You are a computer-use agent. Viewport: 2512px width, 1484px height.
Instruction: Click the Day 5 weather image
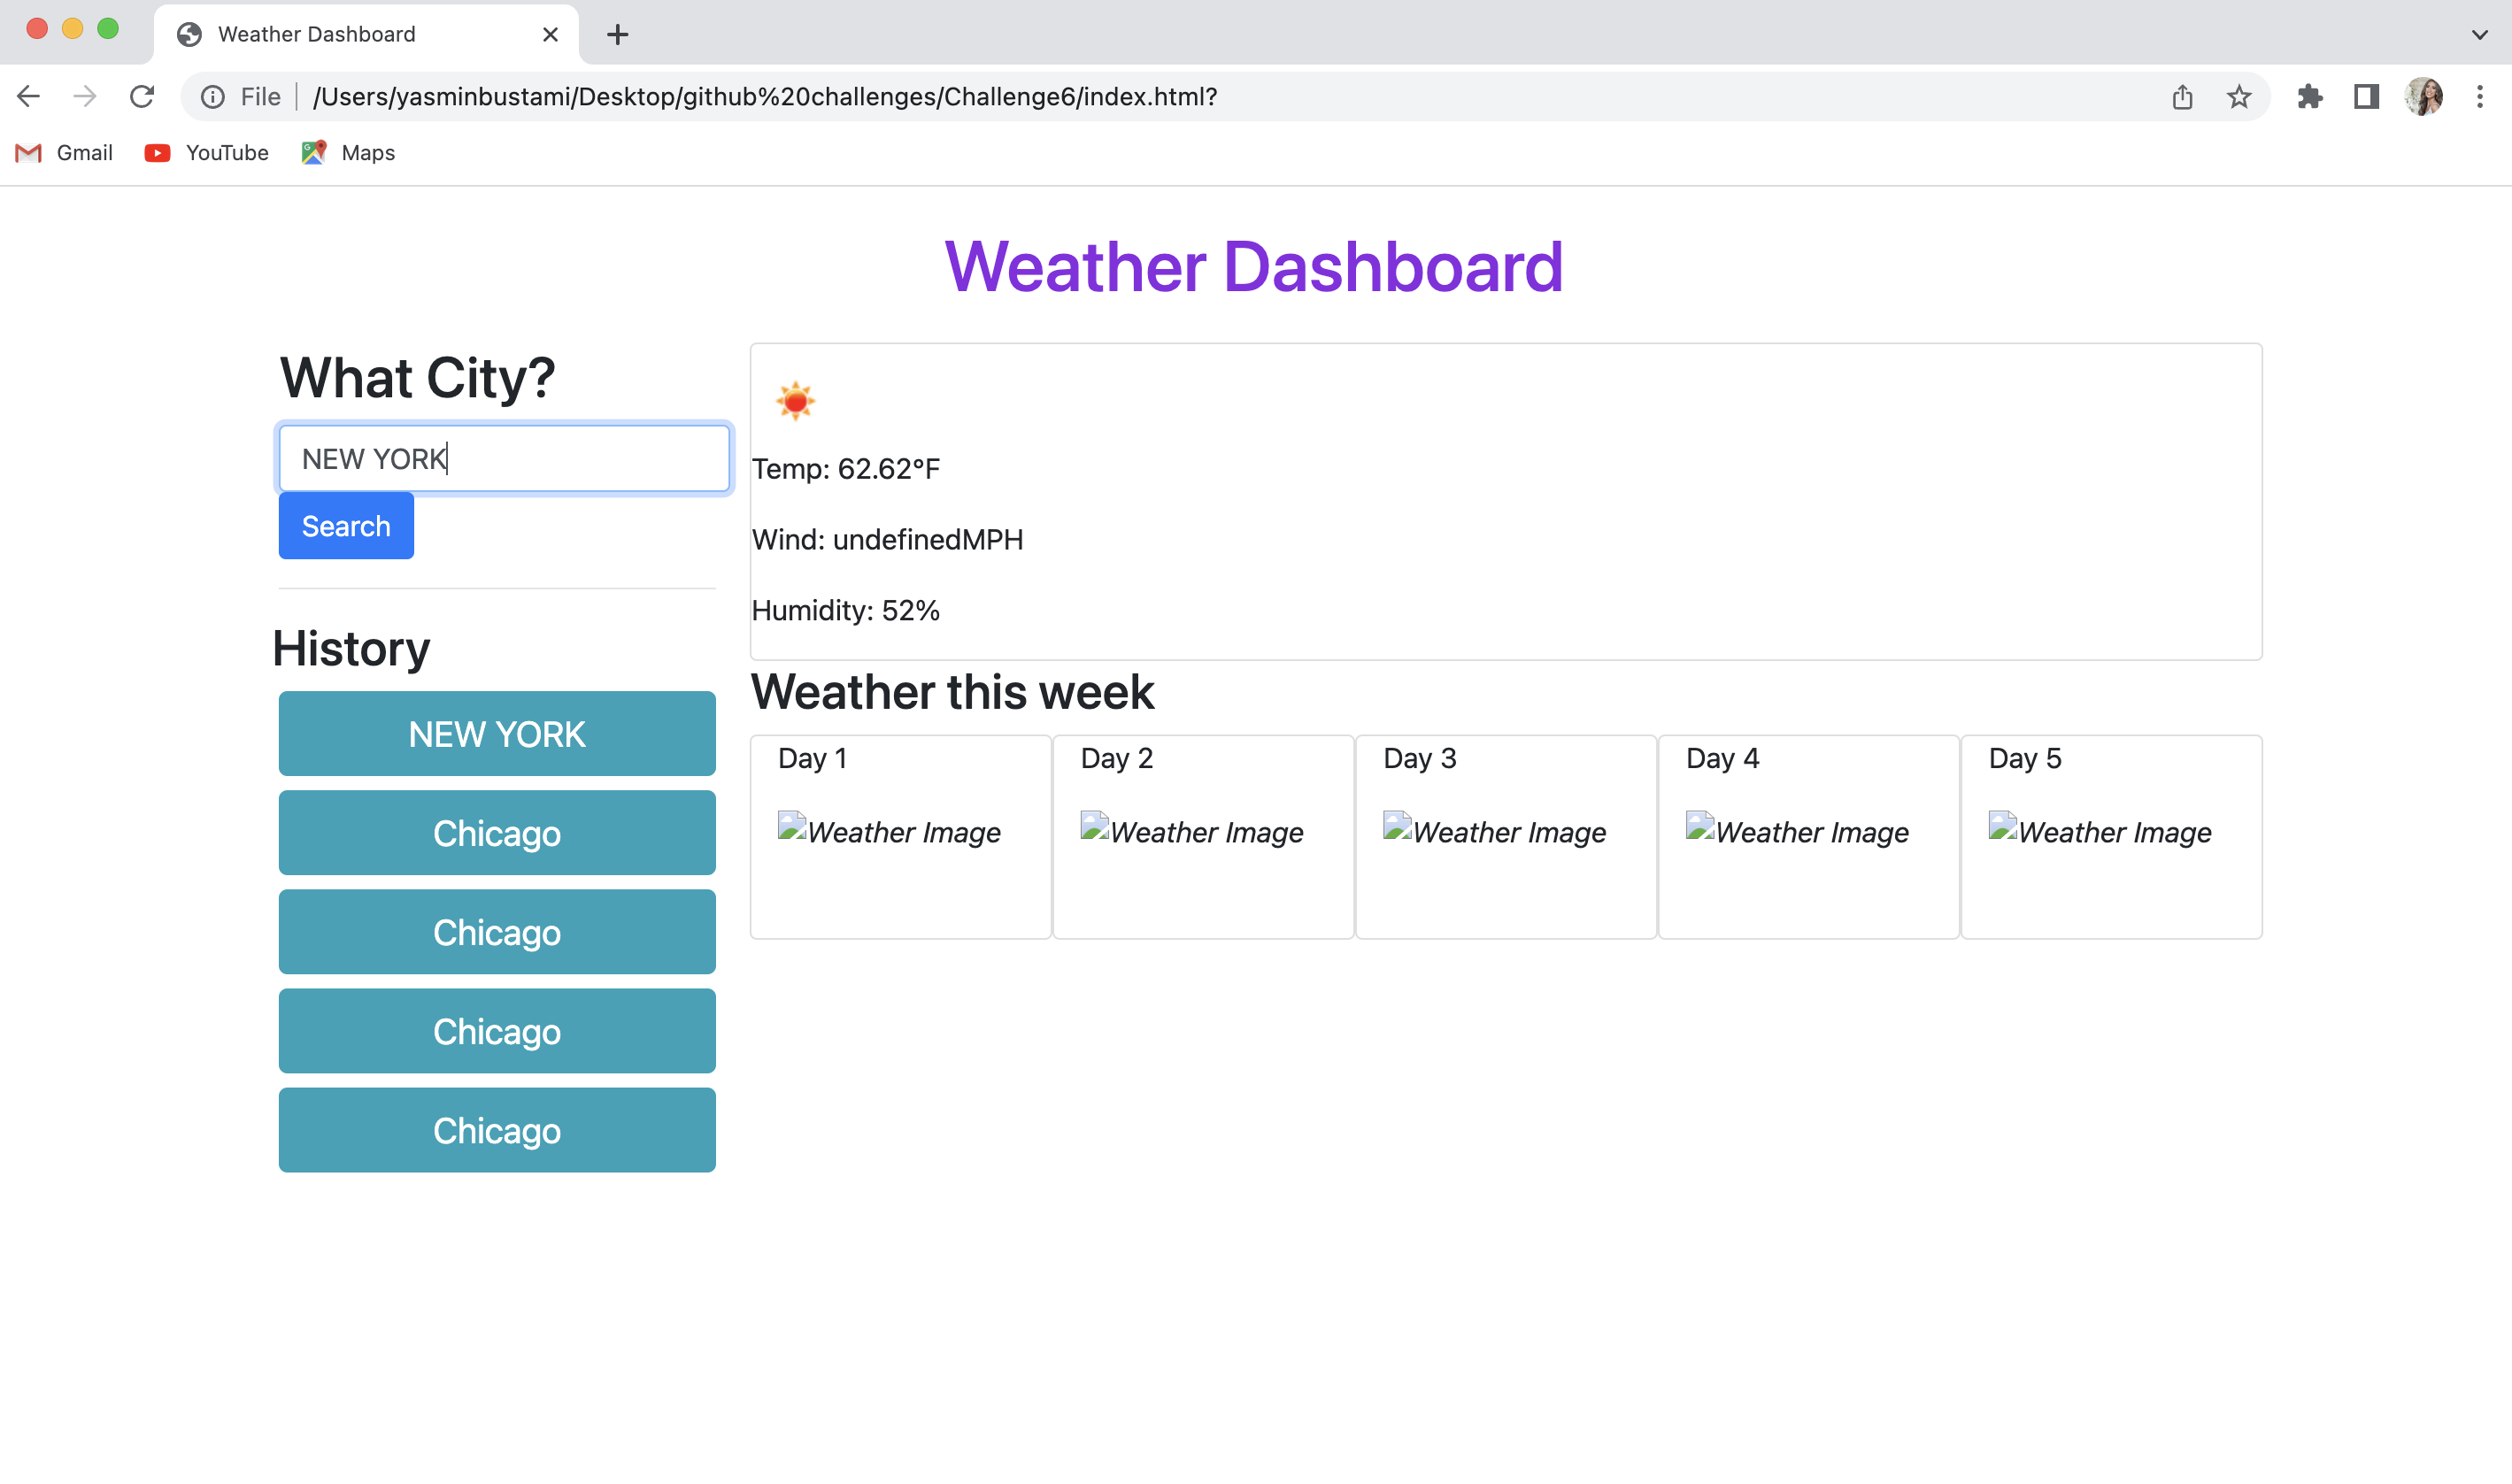pyautogui.click(x=2100, y=832)
